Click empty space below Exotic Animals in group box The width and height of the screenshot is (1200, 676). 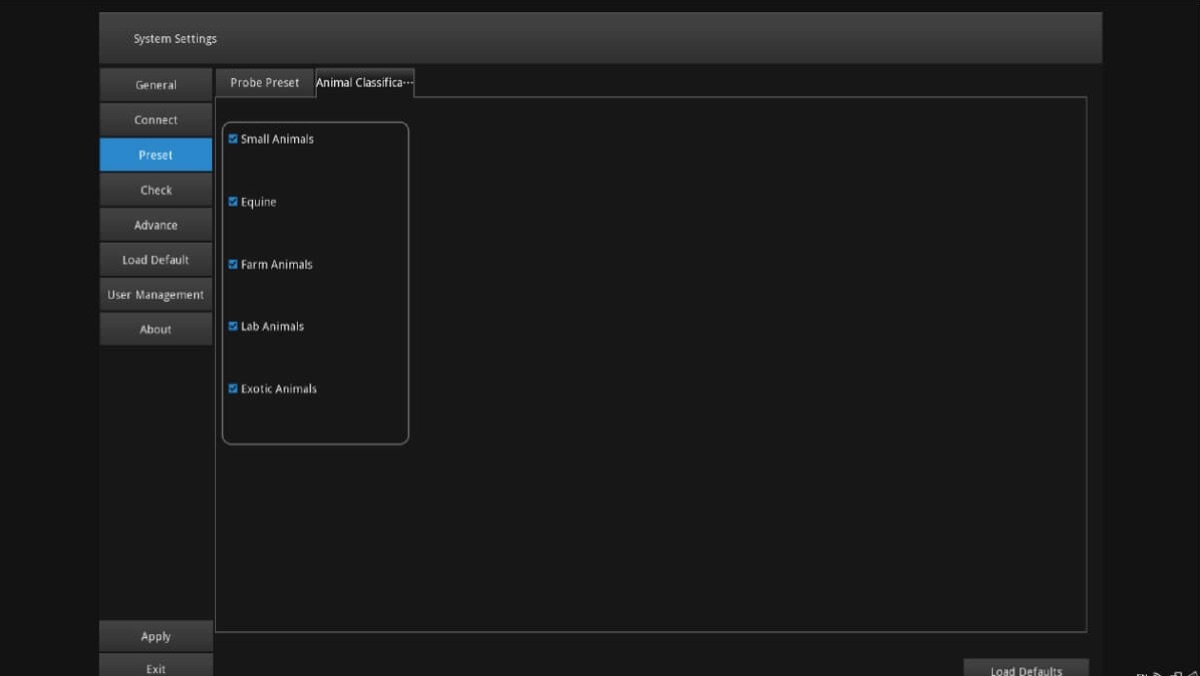coord(315,420)
